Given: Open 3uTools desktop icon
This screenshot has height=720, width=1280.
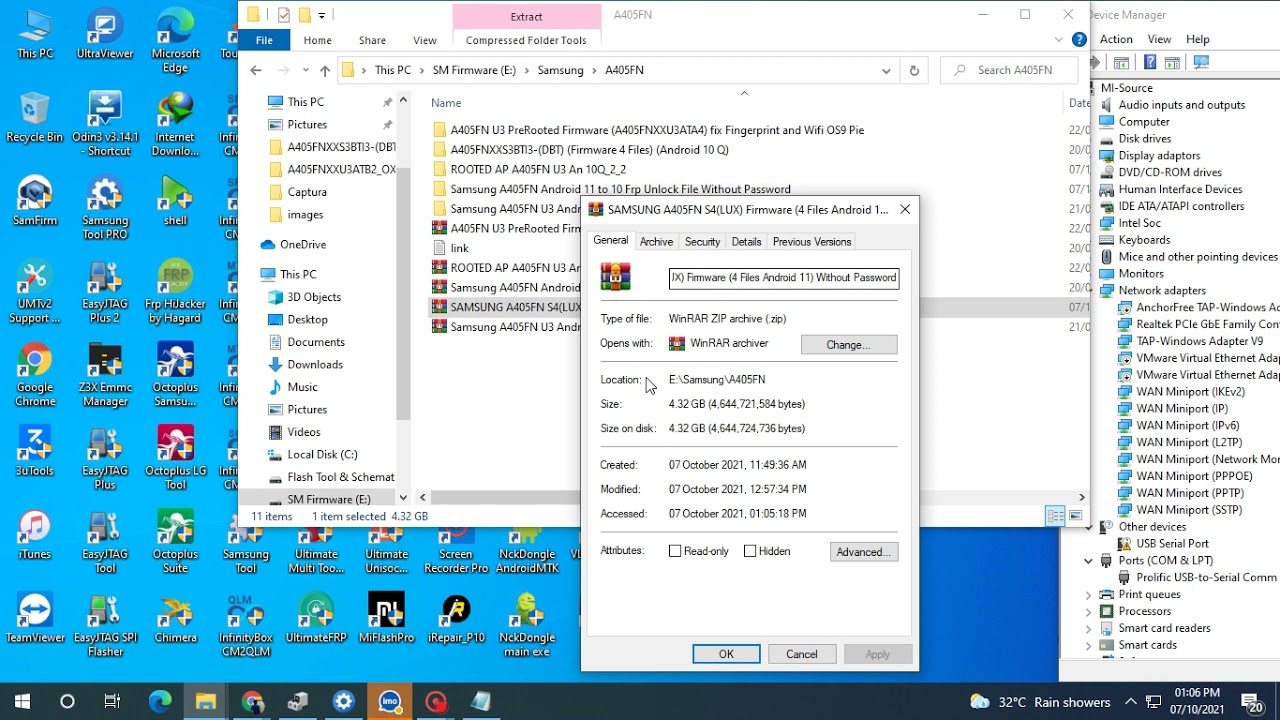Looking at the screenshot, I should pyautogui.click(x=35, y=453).
